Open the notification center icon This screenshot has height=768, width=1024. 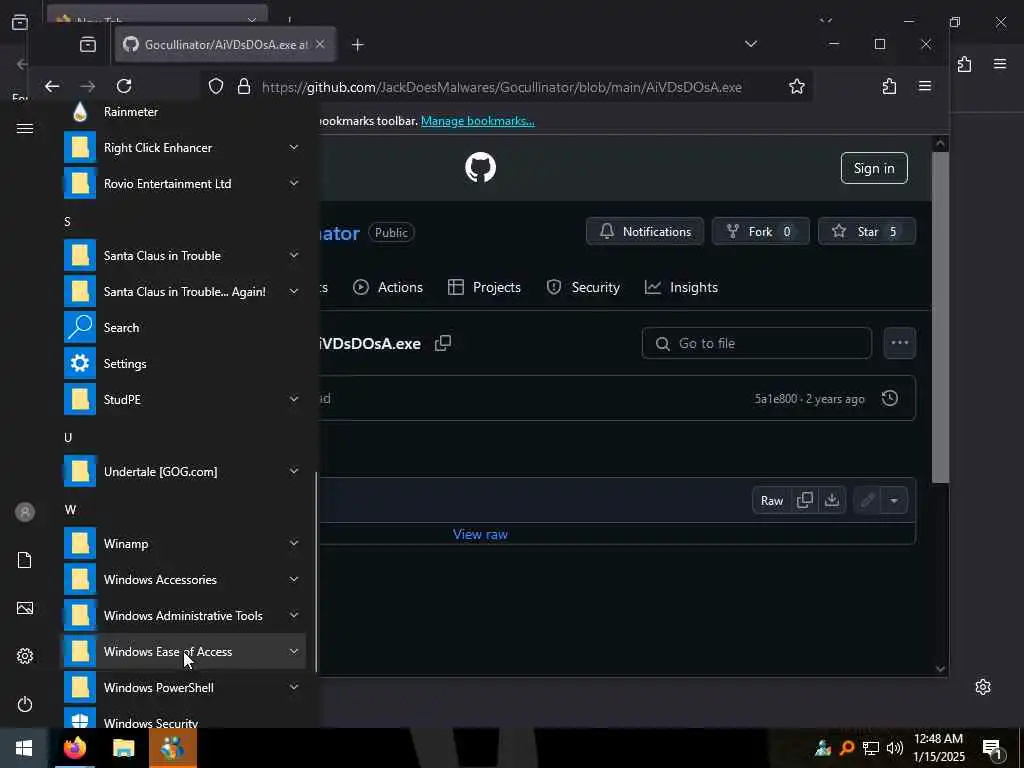click(x=993, y=748)
